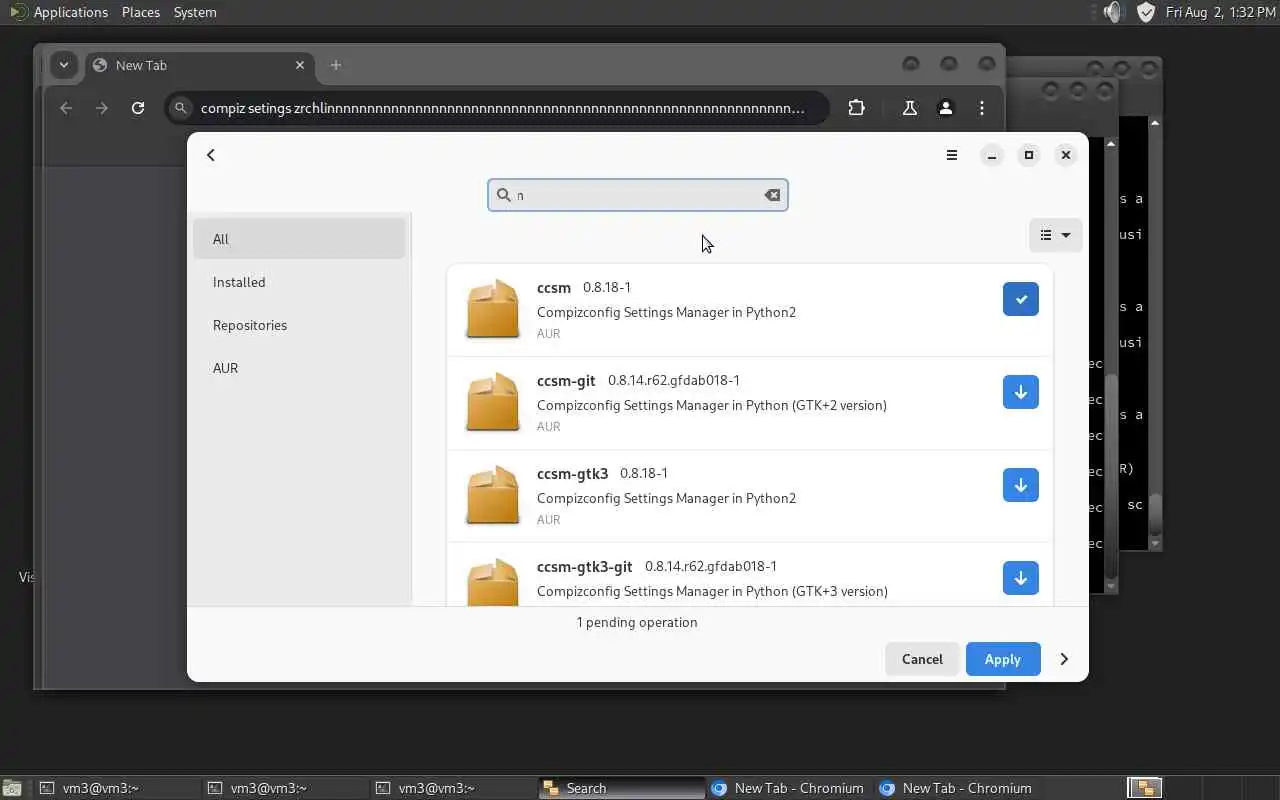Click Cancel to discard pending operation

click(x=922, y=659)
